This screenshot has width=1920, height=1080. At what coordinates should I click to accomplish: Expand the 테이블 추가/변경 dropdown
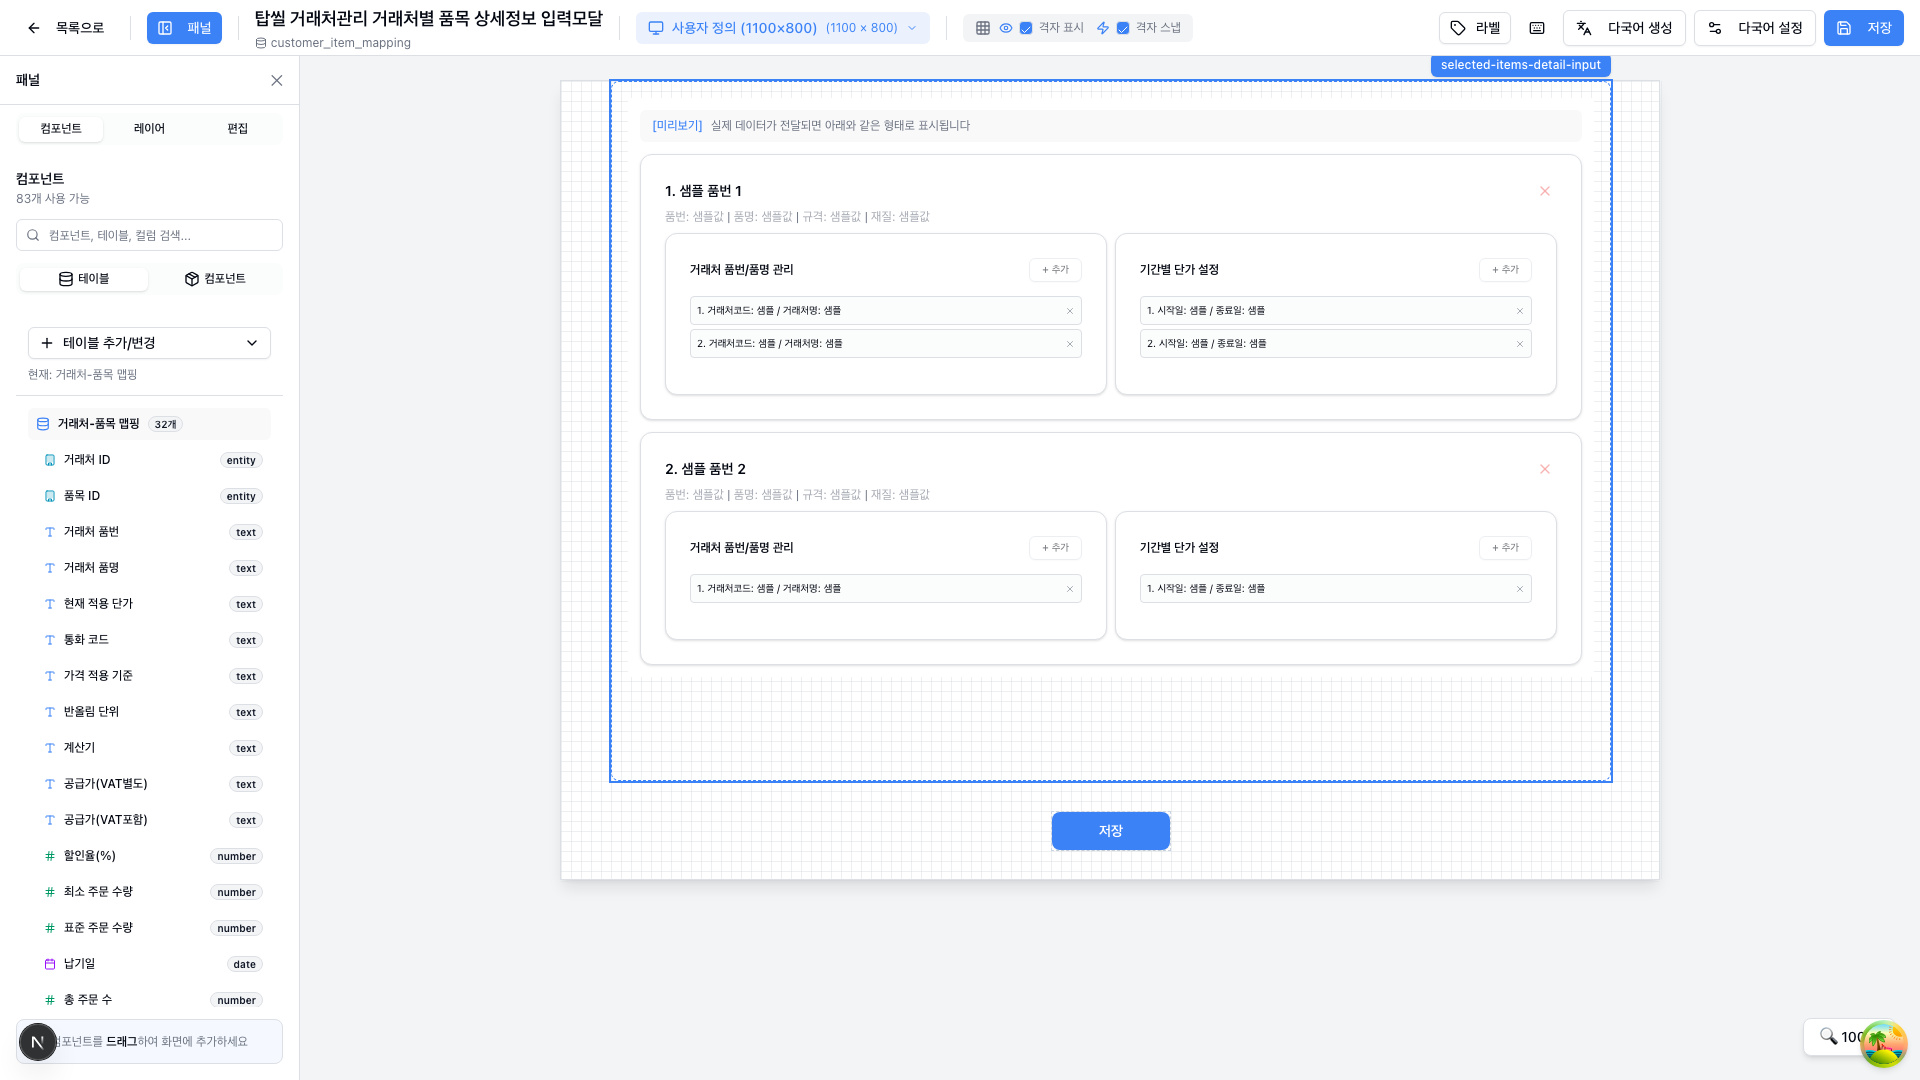point(149,343)
